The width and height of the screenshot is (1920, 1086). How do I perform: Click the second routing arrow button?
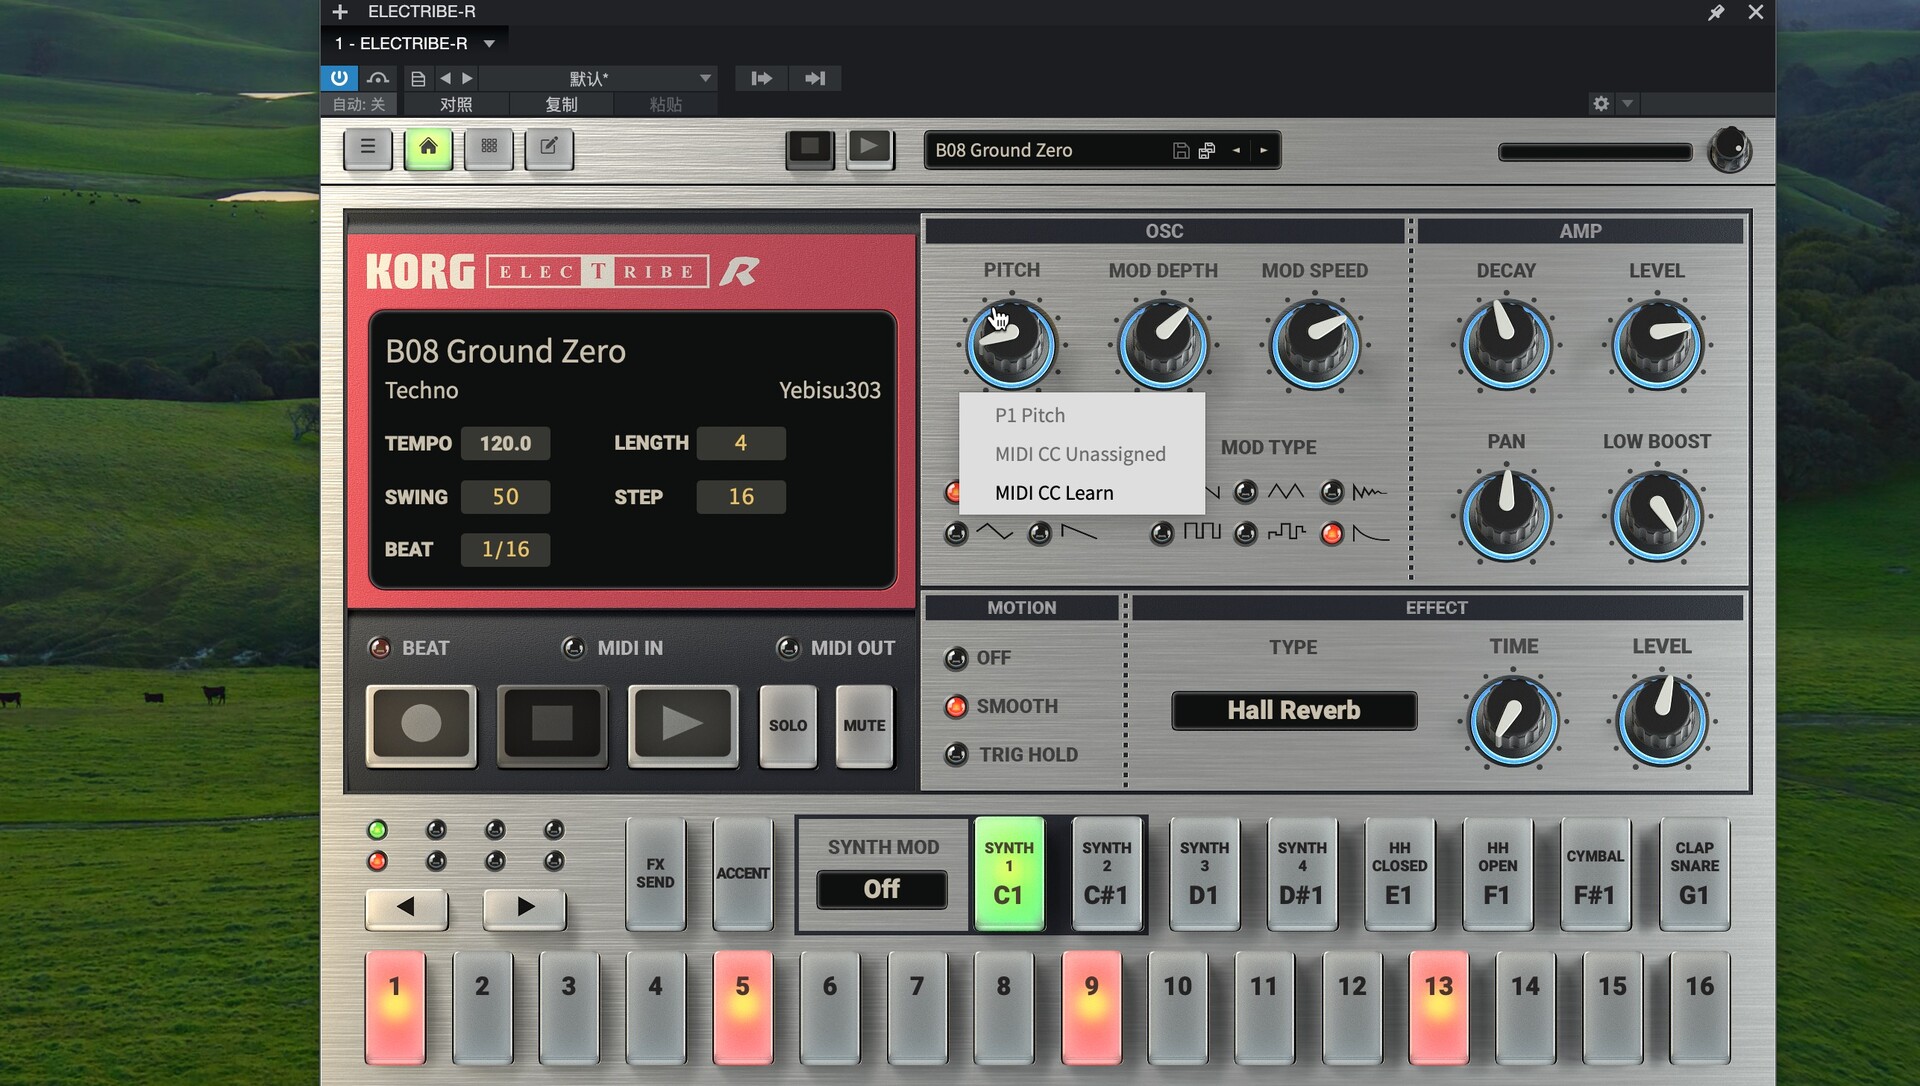[815, 78]
